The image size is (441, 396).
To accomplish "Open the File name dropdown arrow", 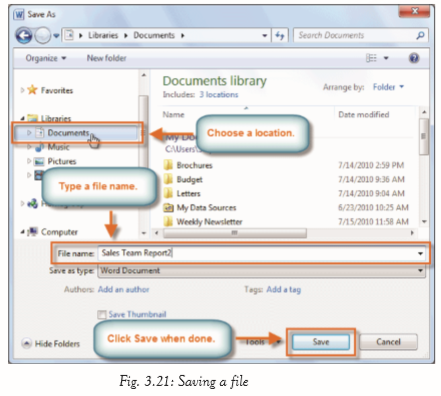I will pos(420,254).
